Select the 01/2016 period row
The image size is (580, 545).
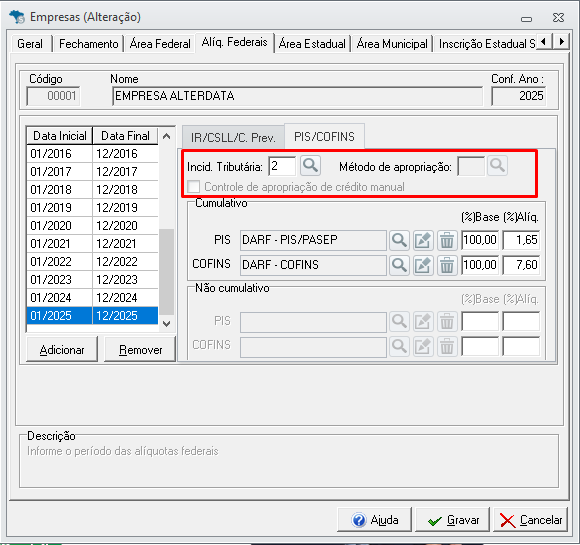(92, 154)
